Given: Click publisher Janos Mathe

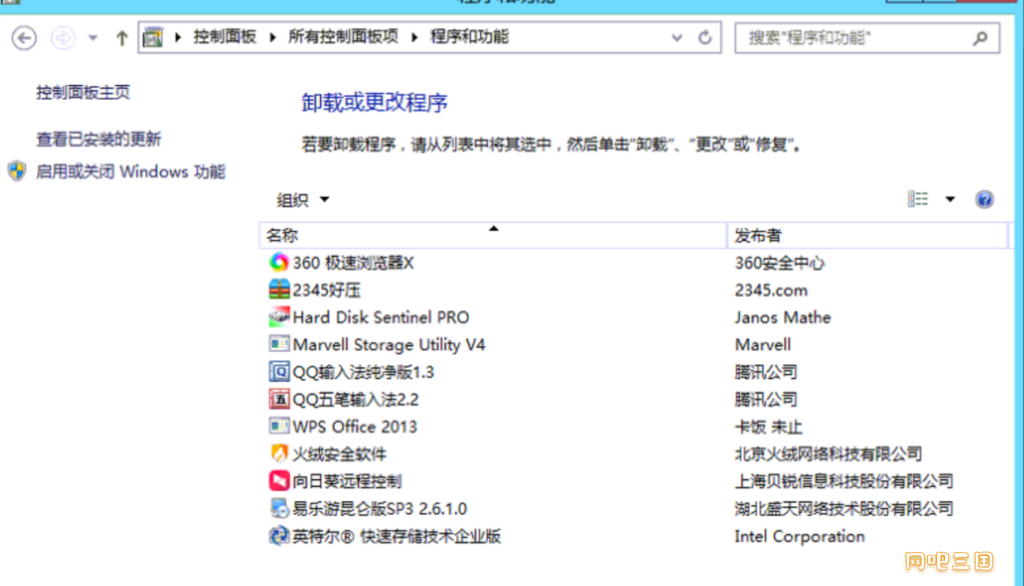Looking at the screenshot, I should (783, 317).
